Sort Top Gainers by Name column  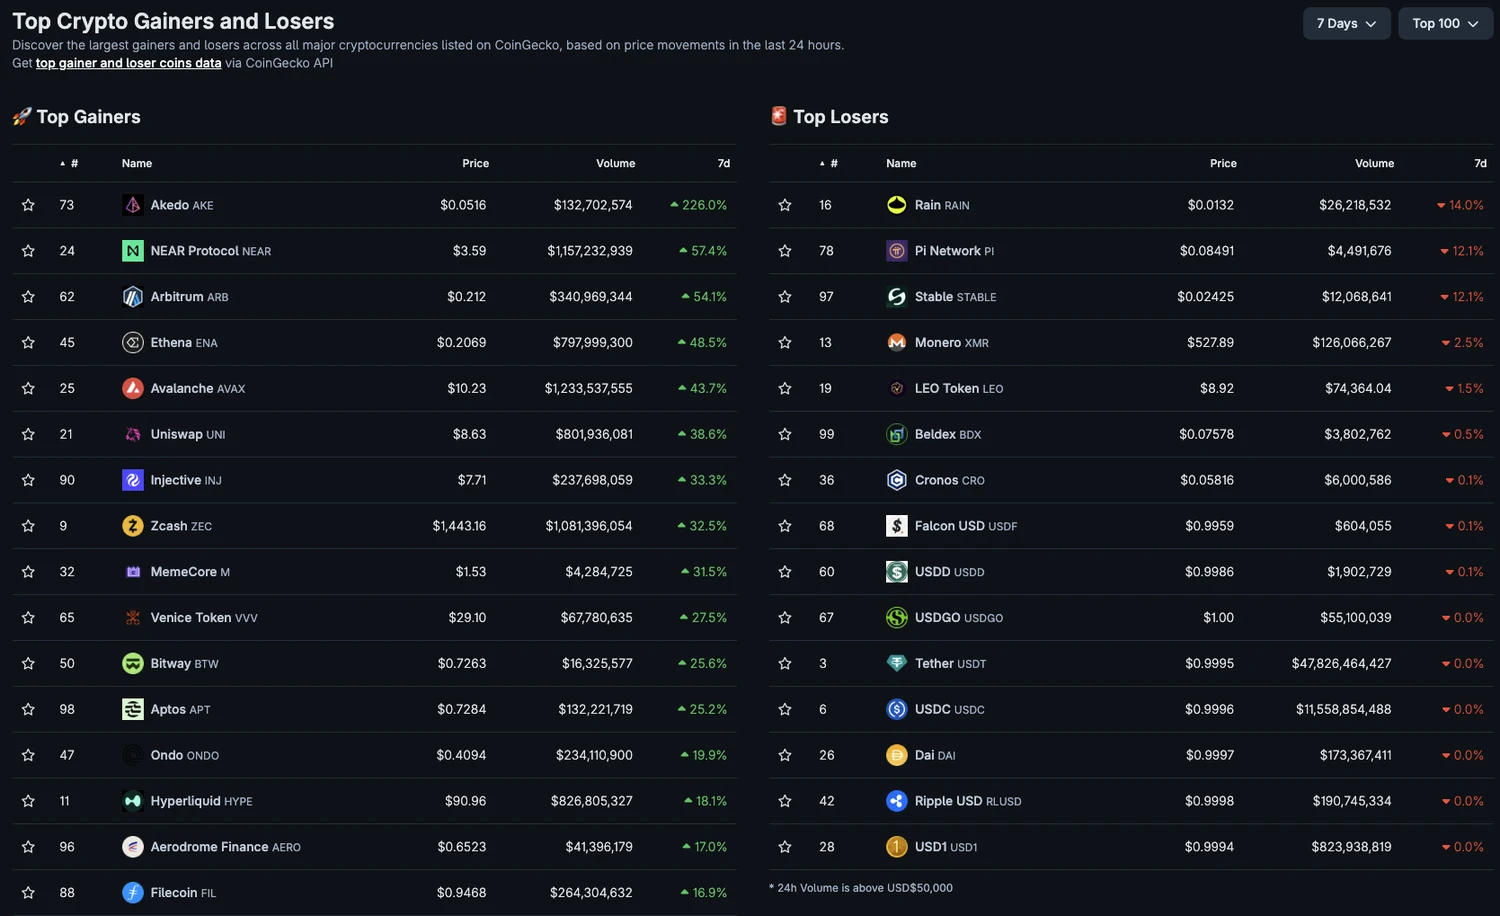(x=137, y=163)
